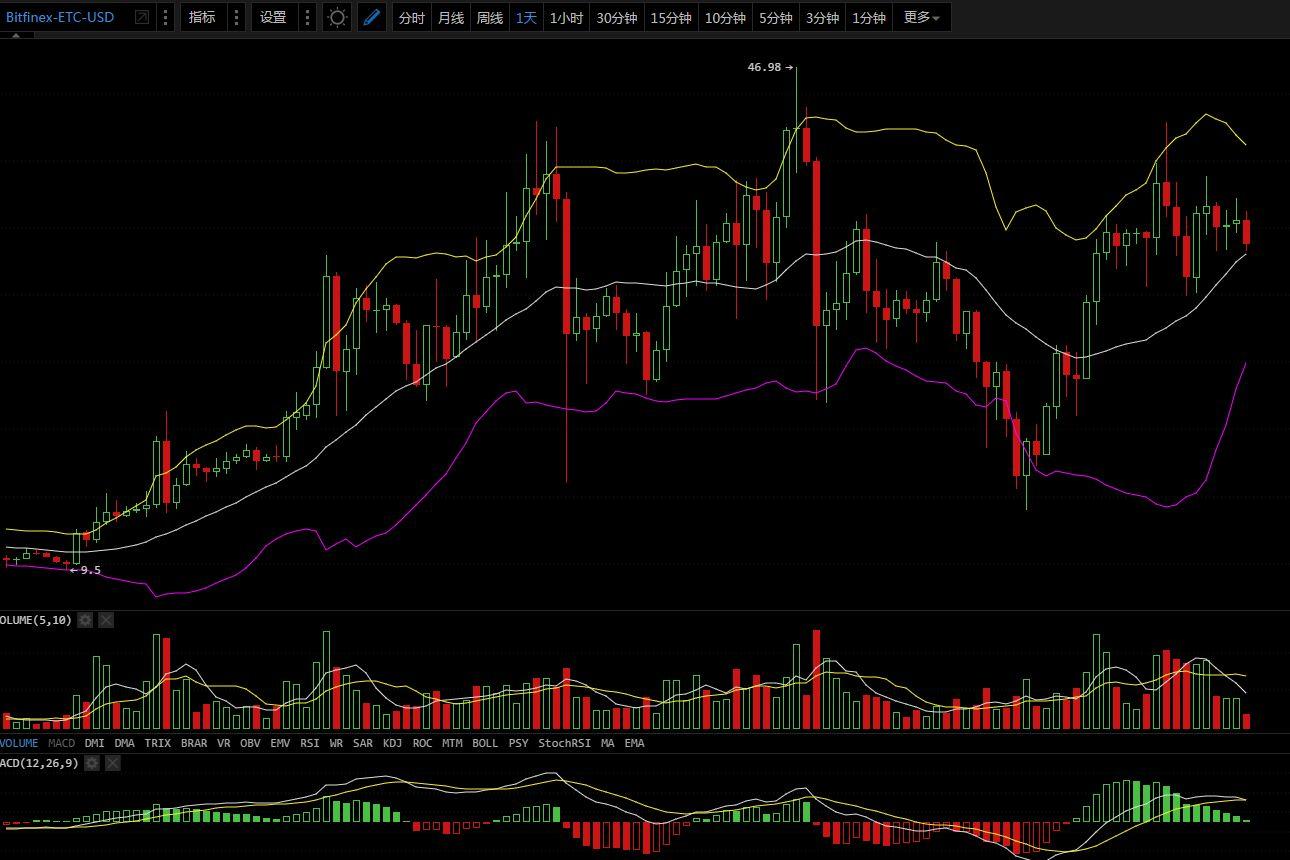The image size is (1290, 860).
Task: Add the EMA indicator
Action: tap(635, 743)
